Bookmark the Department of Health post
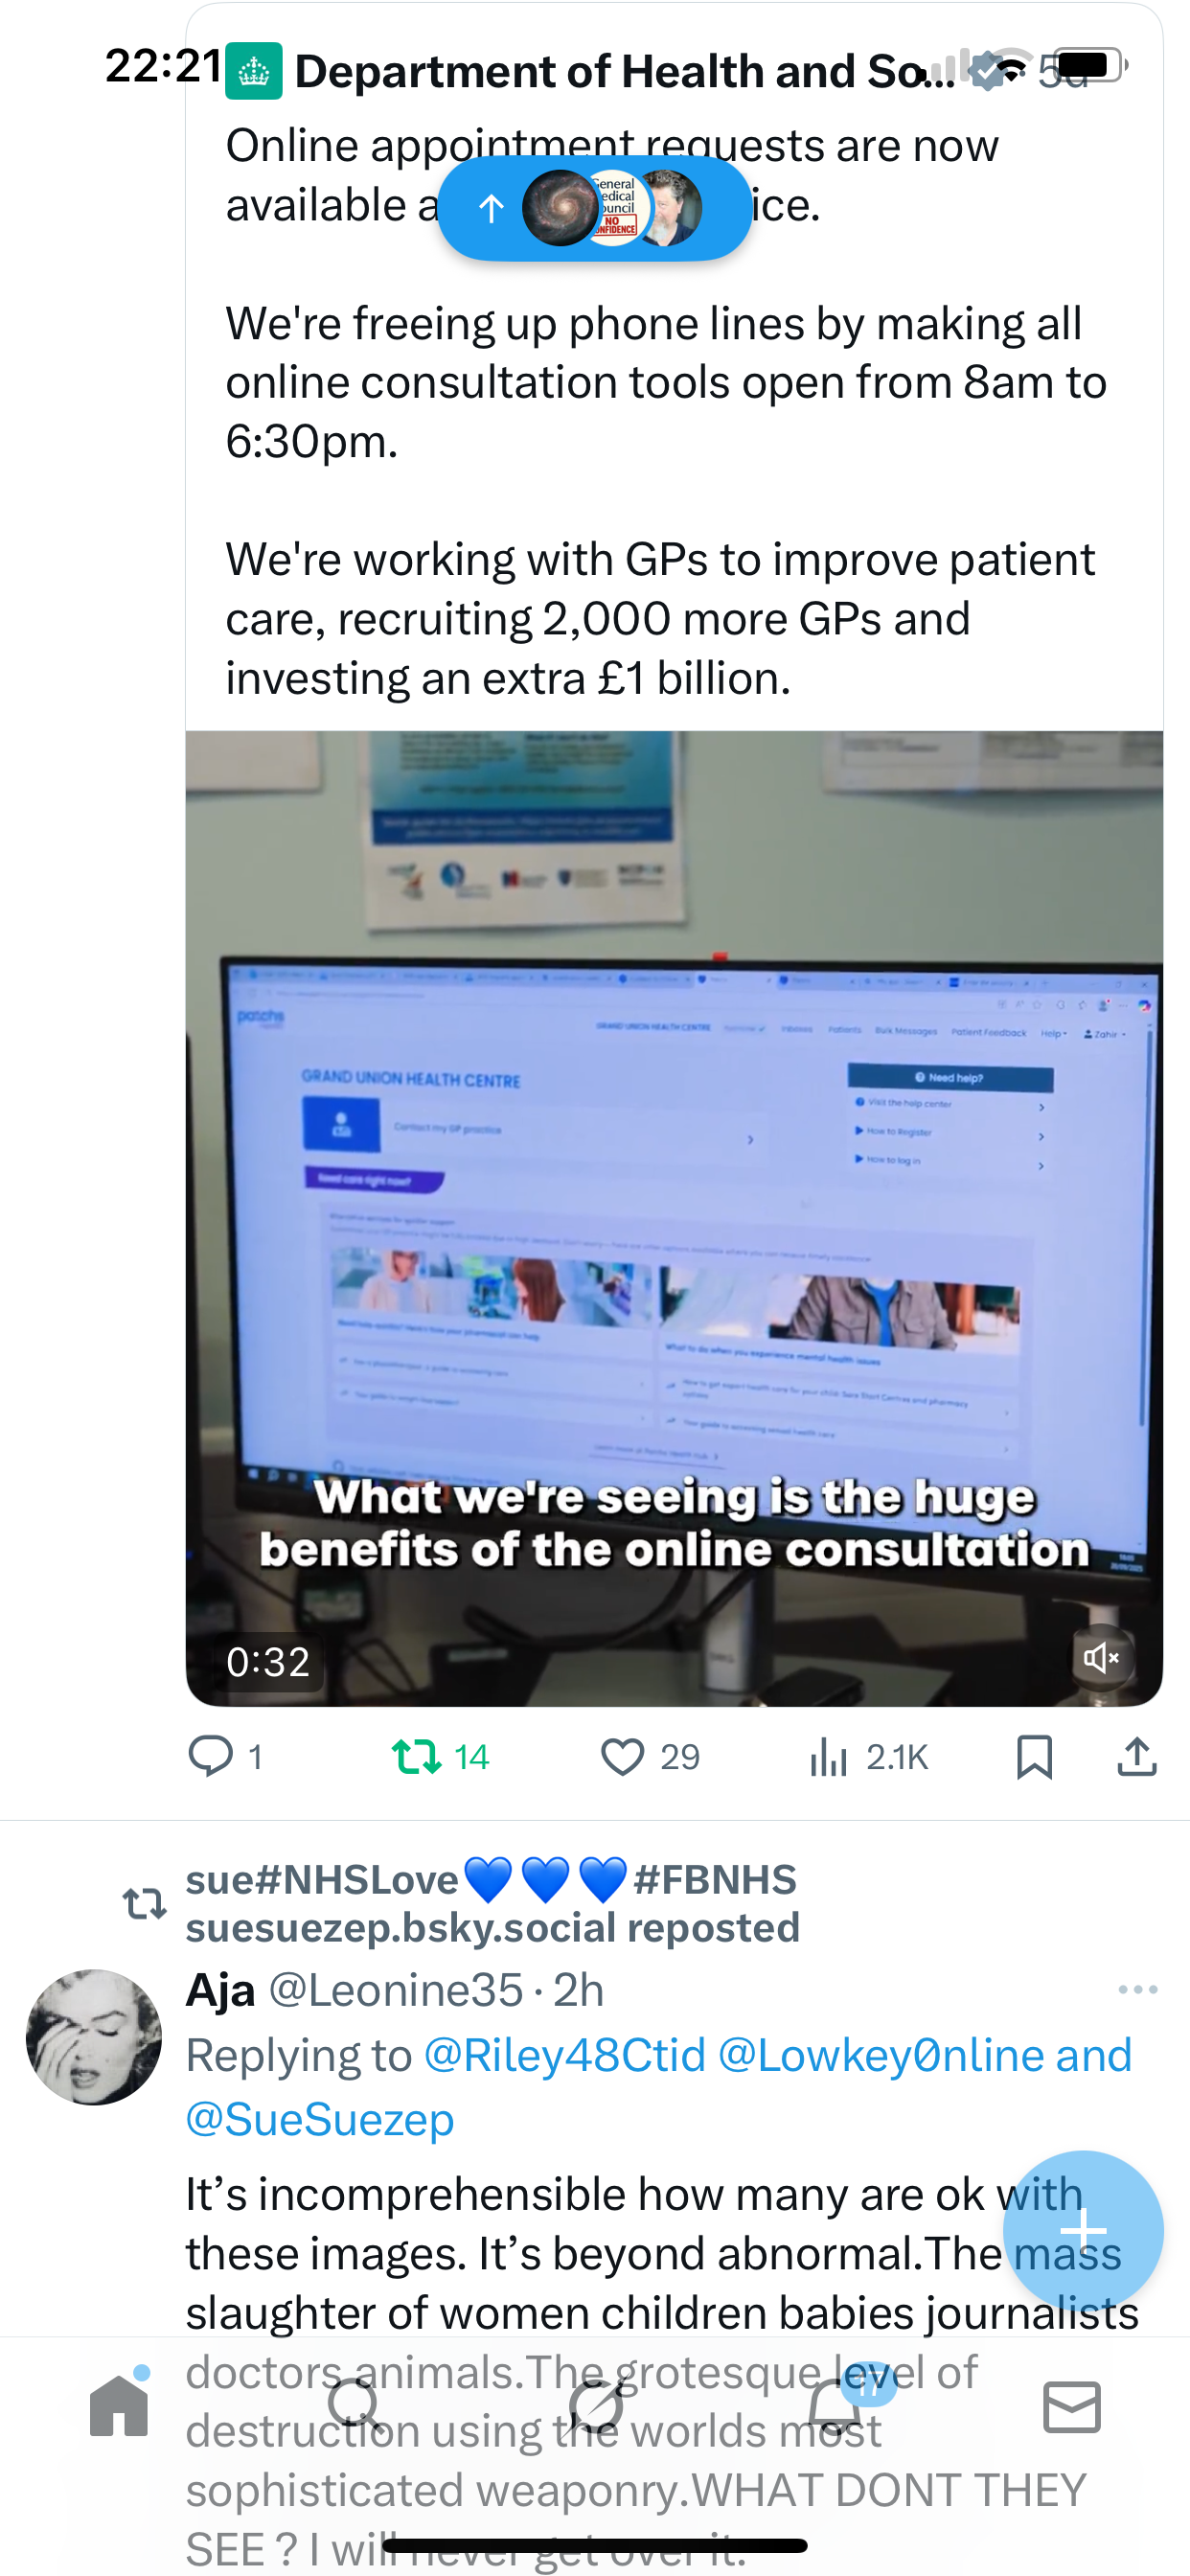 tap(1034, 1757)
